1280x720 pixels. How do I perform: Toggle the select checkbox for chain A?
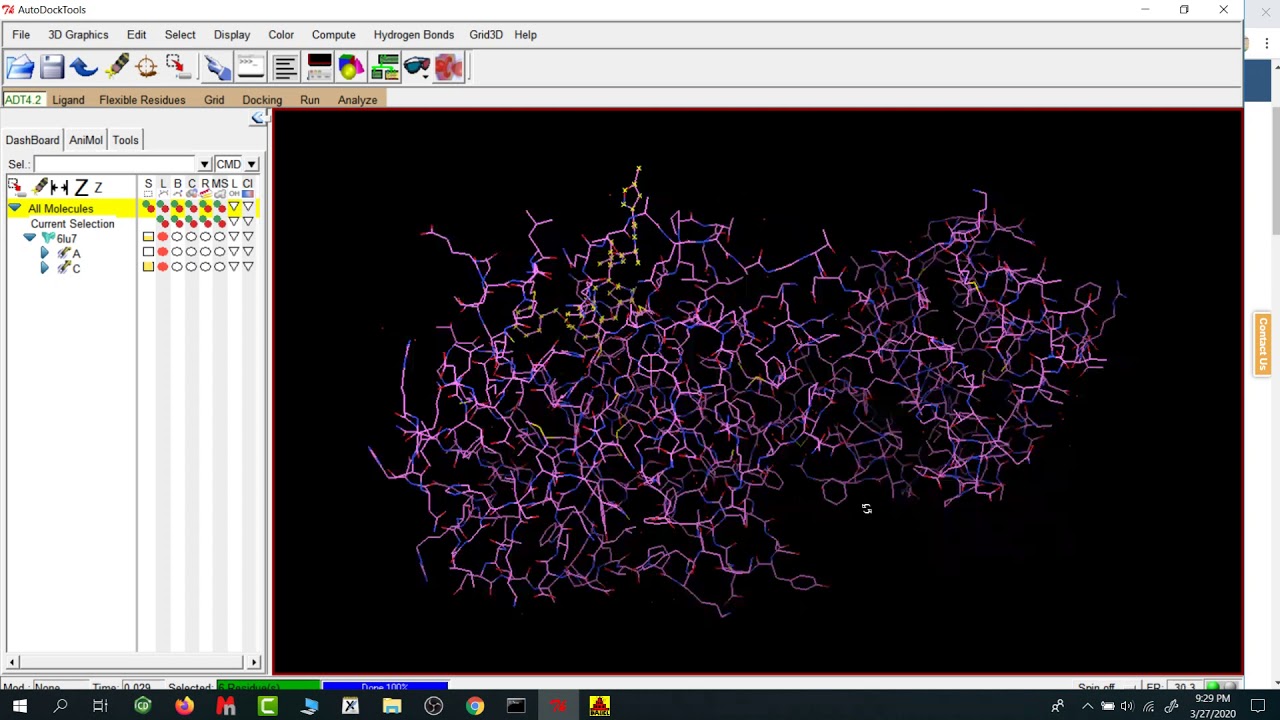tap(148, 252)
